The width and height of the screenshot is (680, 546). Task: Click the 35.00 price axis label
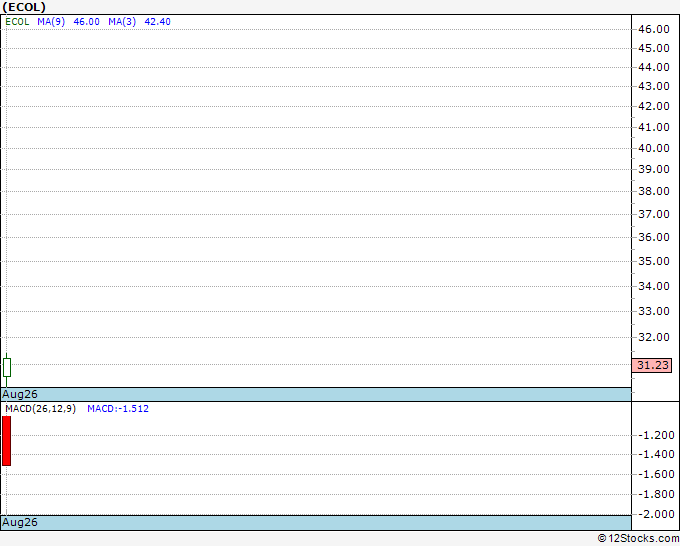(654, 261)
